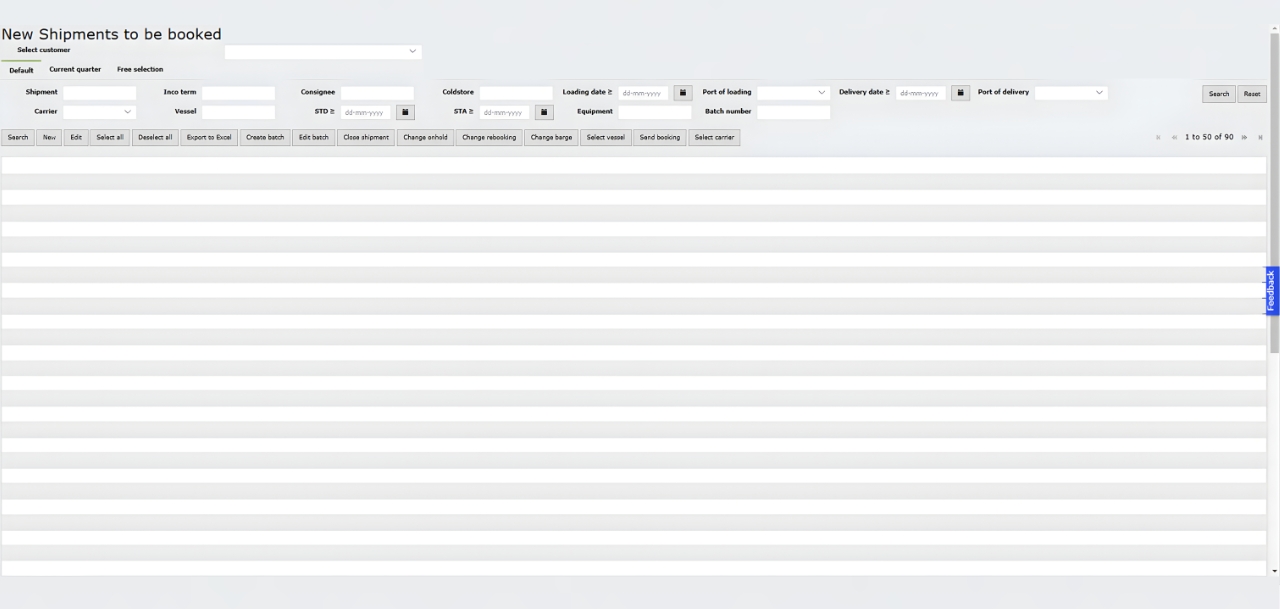This screenshot has height=609, width=1280.
Task: Open the STD date calendar picker
Action: point(405,111)
